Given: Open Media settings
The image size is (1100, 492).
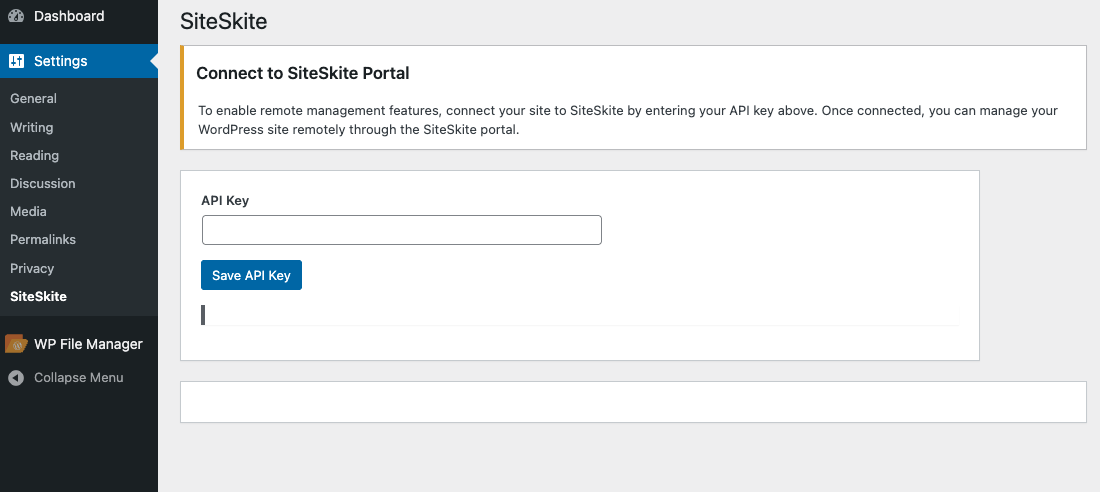Looking at the screenshot, I should point(28,211).
